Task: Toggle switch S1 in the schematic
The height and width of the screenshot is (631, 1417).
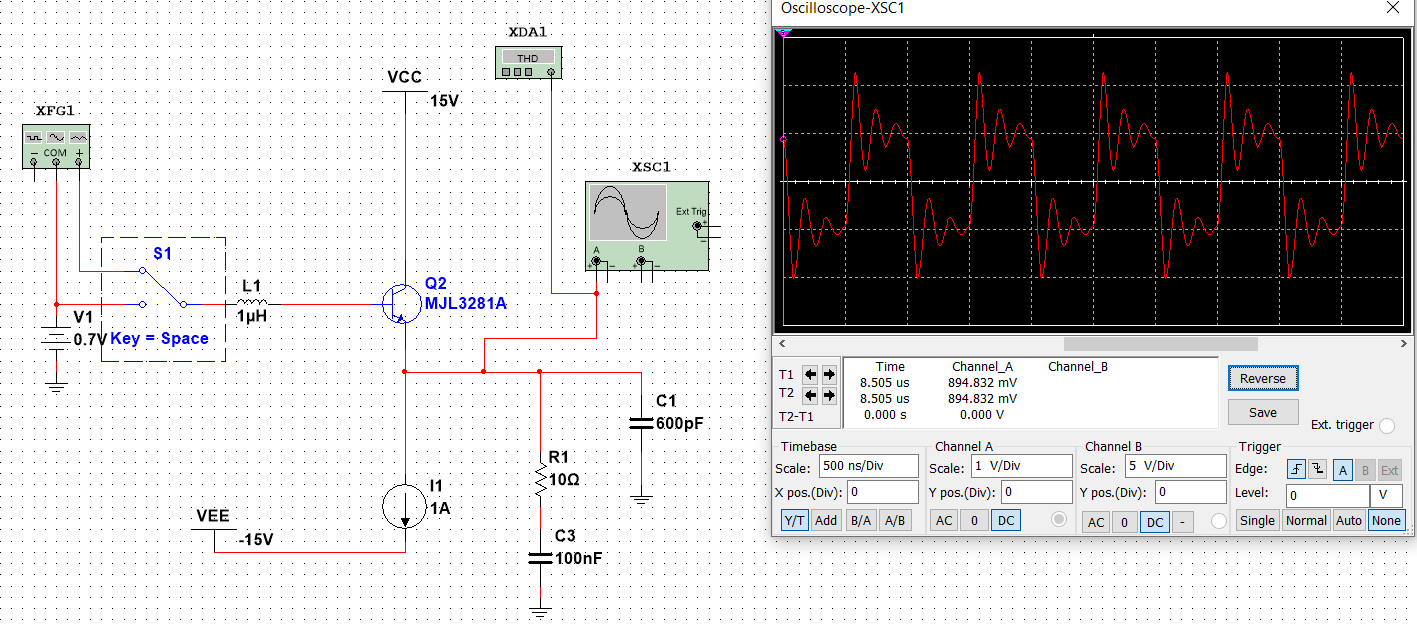Action: (x=163, y=287)
